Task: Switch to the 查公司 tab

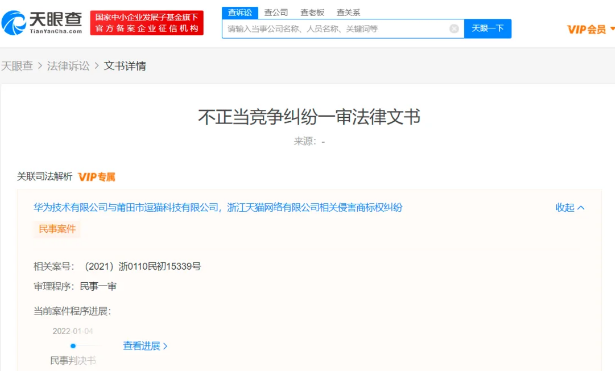Action: 276,13
